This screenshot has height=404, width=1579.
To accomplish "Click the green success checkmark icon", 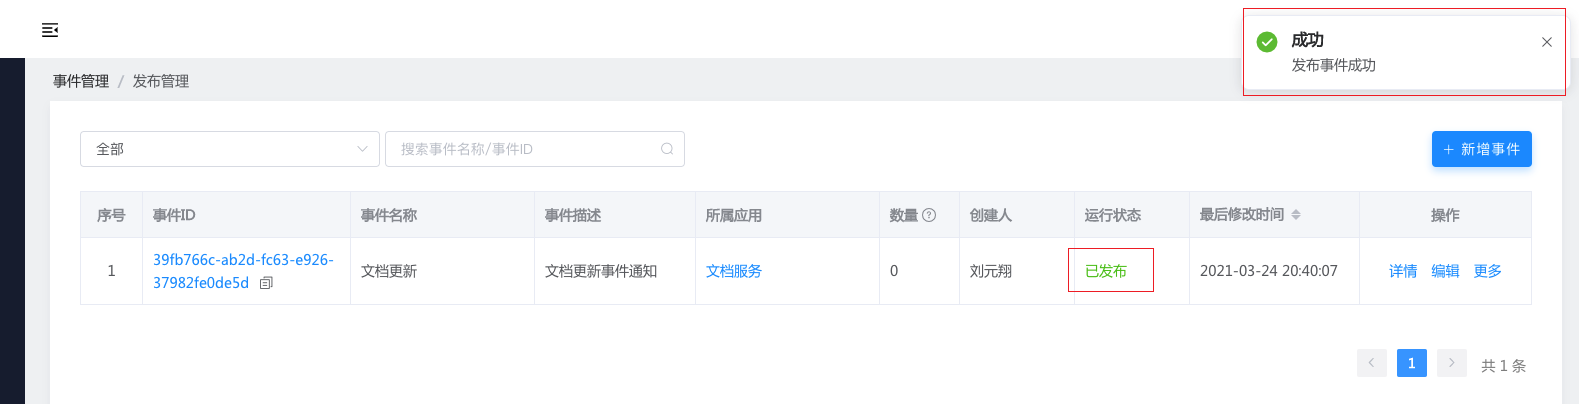I will pyautogui.click(x=1267, y=41).
